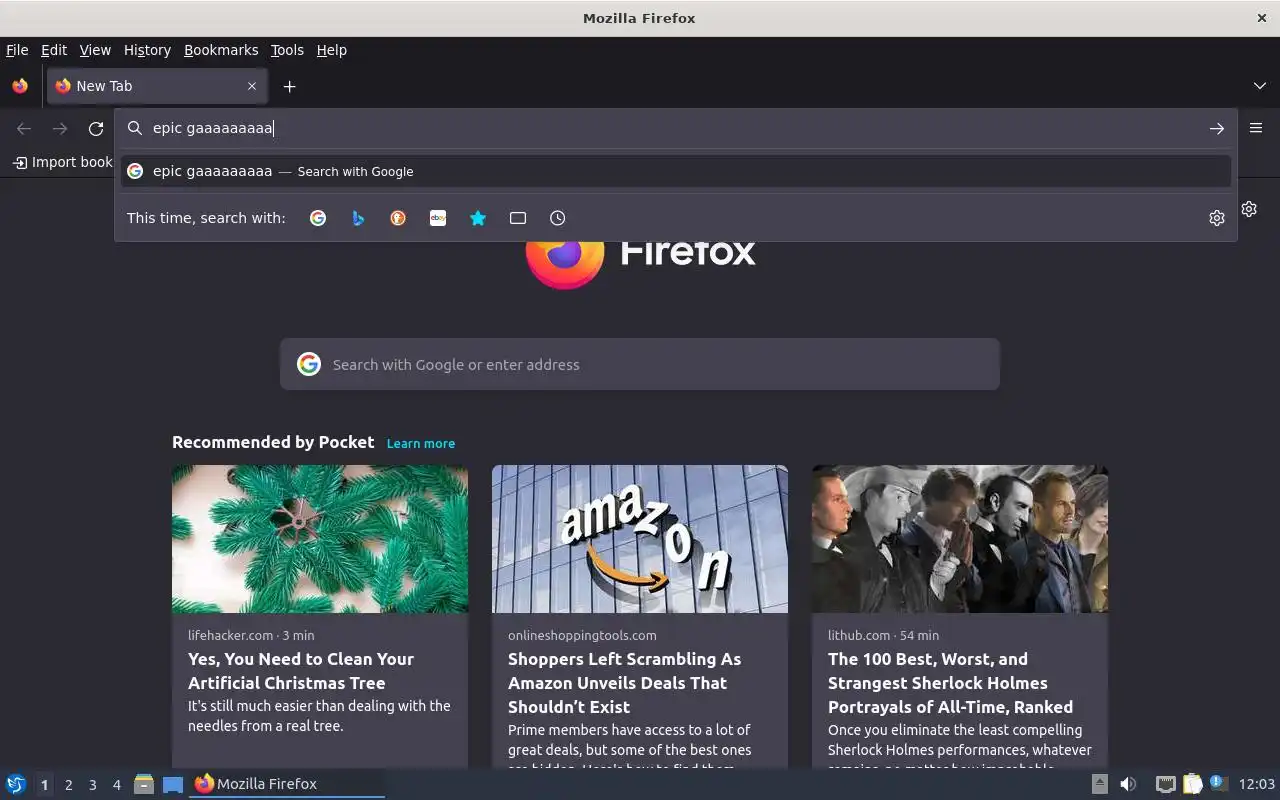Click 'lifehacker.com · 3 min' source text
This screenshot has width=1280, height=800.
click(x=251, y=635)
